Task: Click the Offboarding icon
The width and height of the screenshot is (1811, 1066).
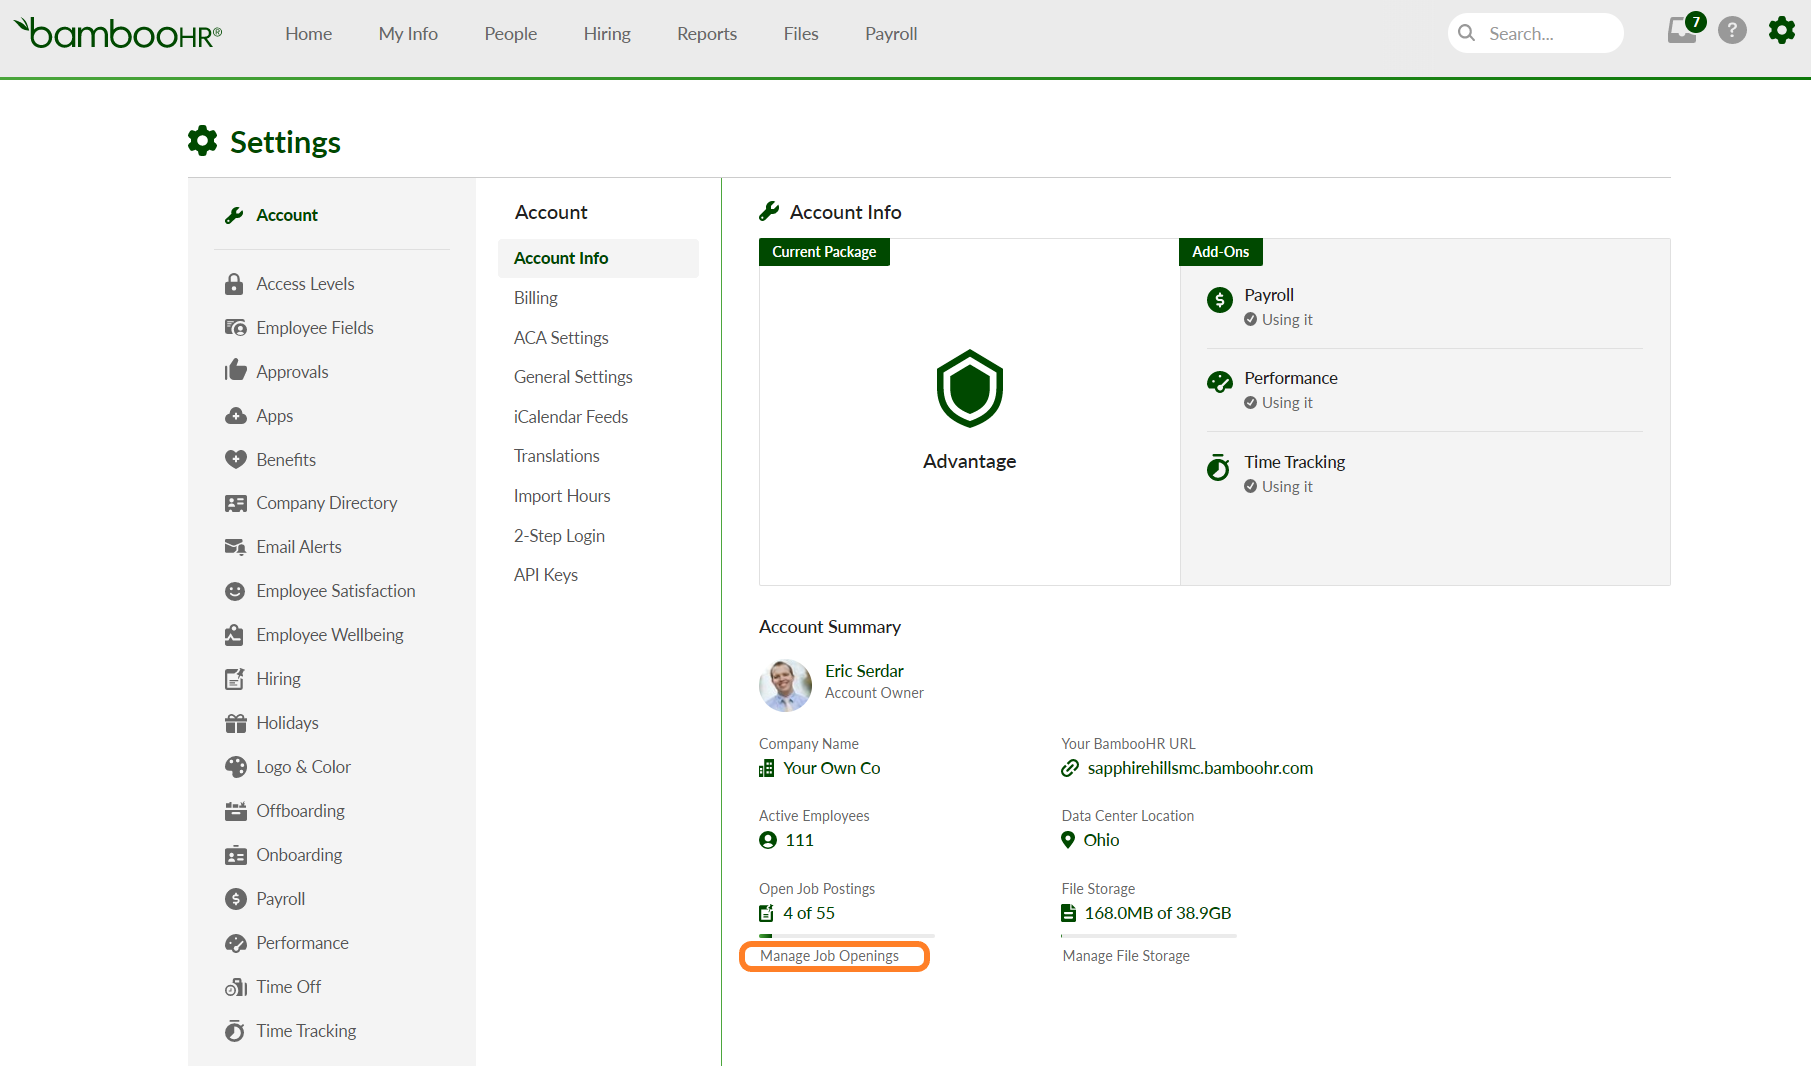Action: [235, 811]
